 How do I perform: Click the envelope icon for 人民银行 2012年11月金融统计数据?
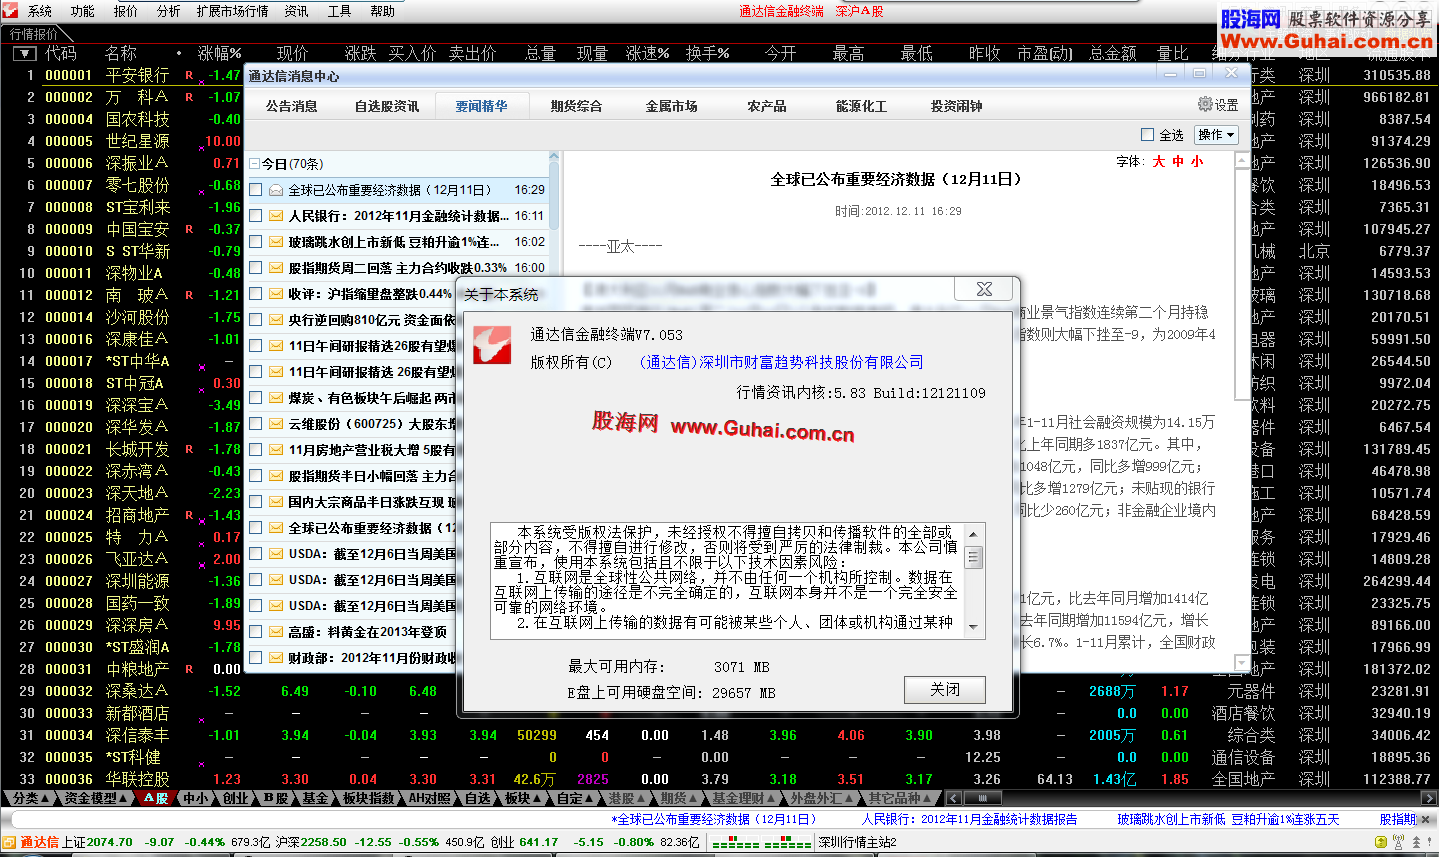(276, 216)
